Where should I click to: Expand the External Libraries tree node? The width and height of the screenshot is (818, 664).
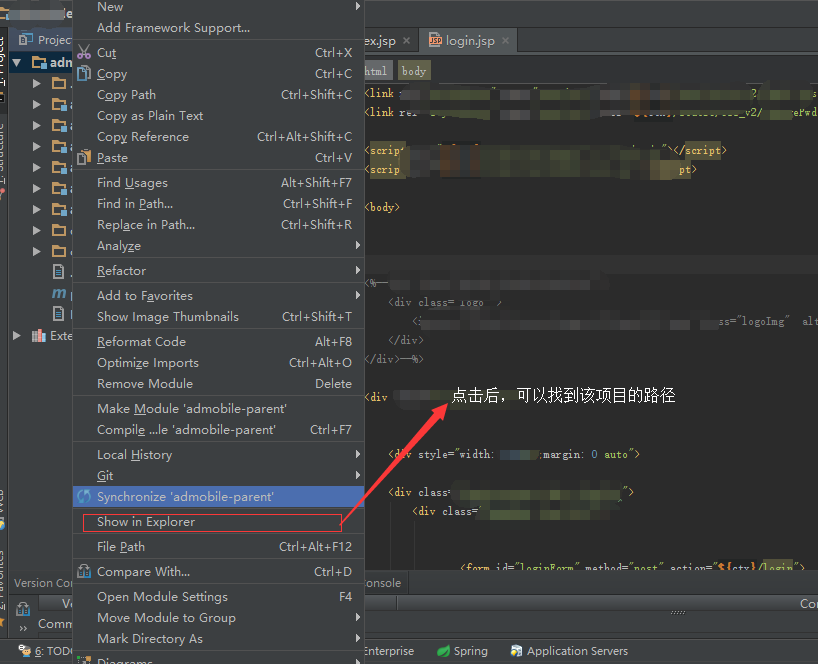tap(17, 335)
